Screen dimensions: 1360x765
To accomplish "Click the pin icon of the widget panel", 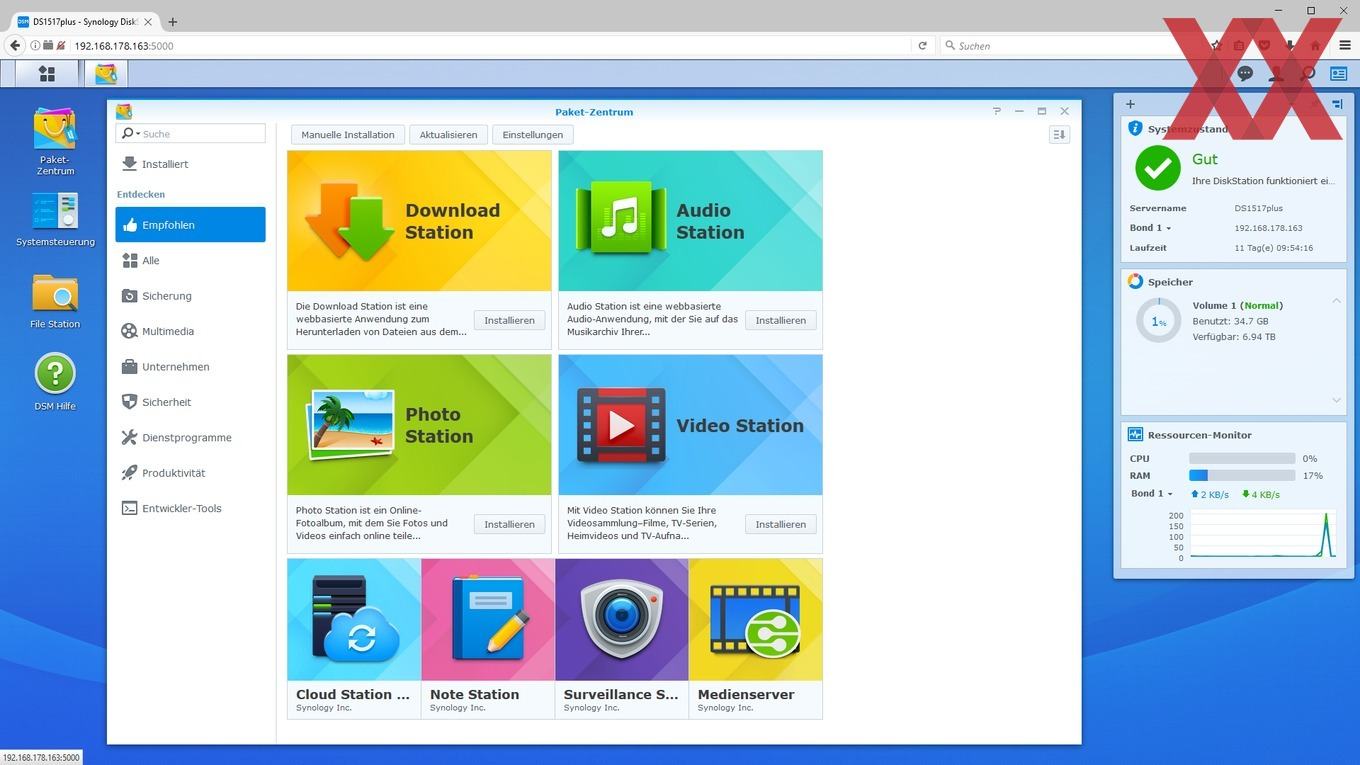I will [x=1337, y=104].
